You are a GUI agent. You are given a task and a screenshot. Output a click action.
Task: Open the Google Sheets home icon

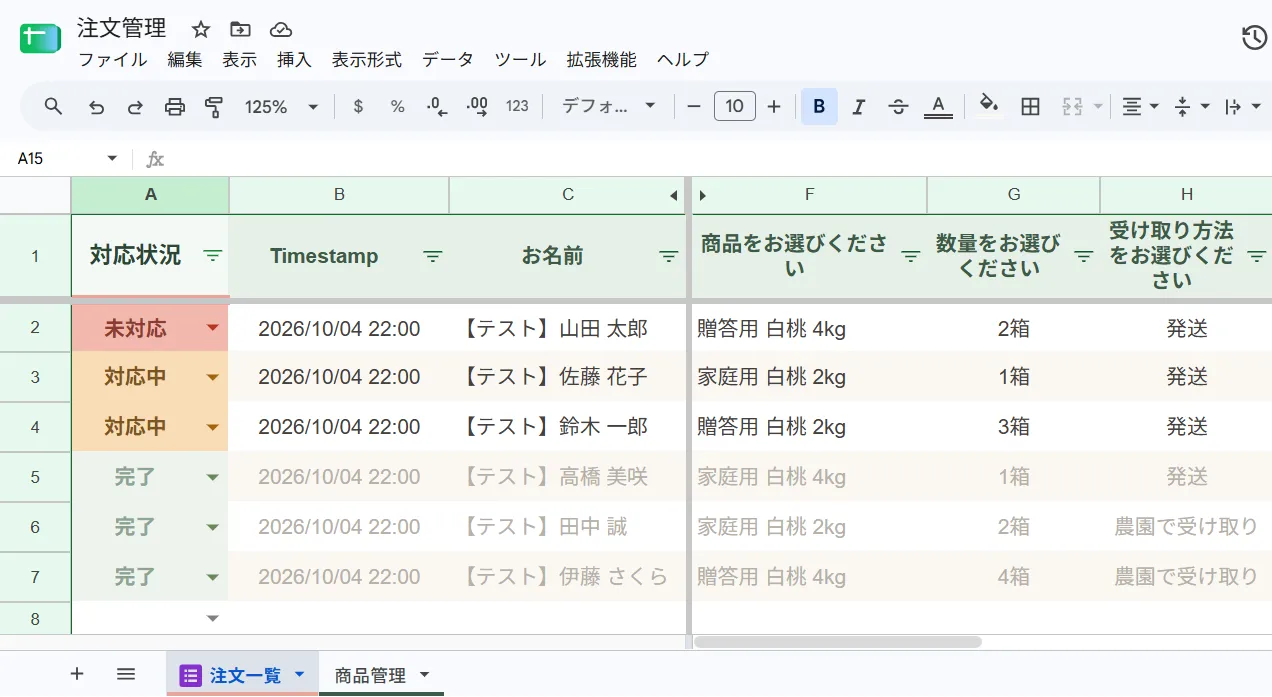(41, 38)
